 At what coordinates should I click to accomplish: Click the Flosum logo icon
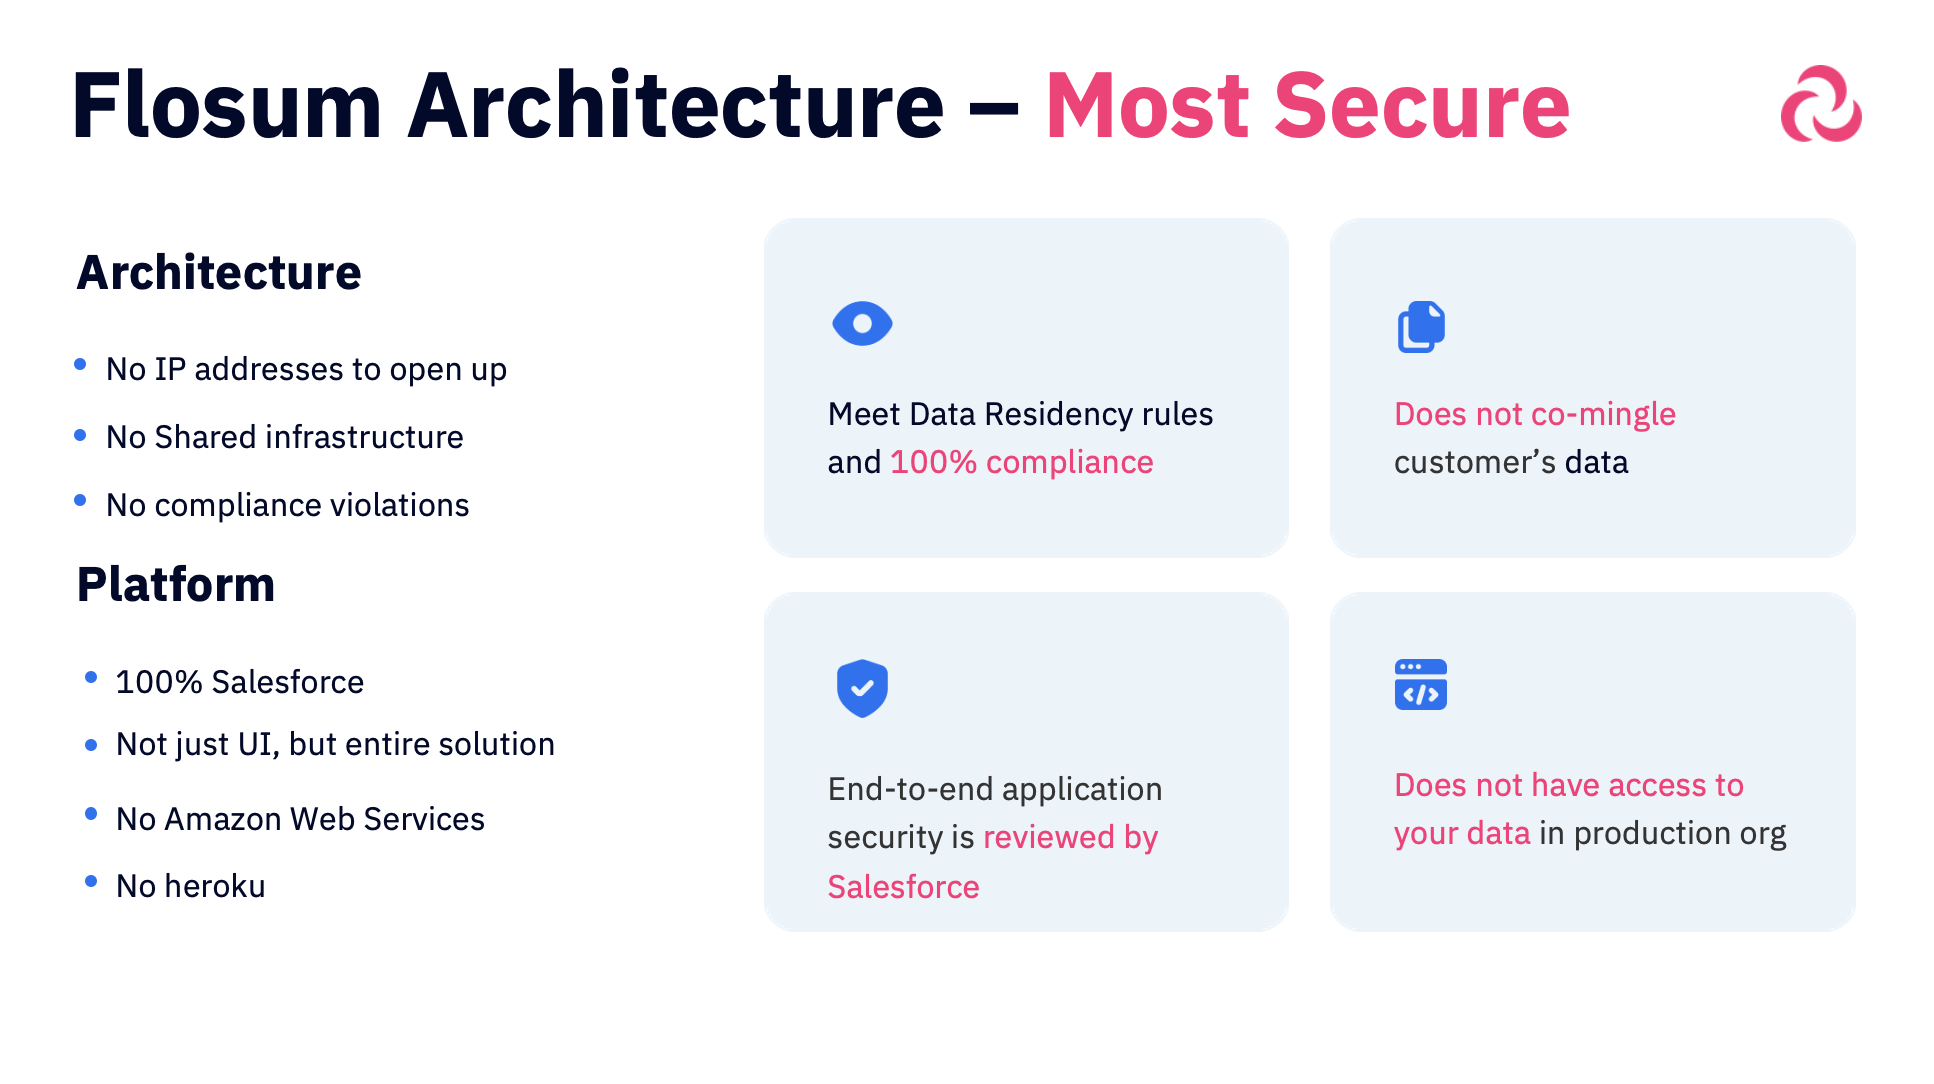[1820, 104]
